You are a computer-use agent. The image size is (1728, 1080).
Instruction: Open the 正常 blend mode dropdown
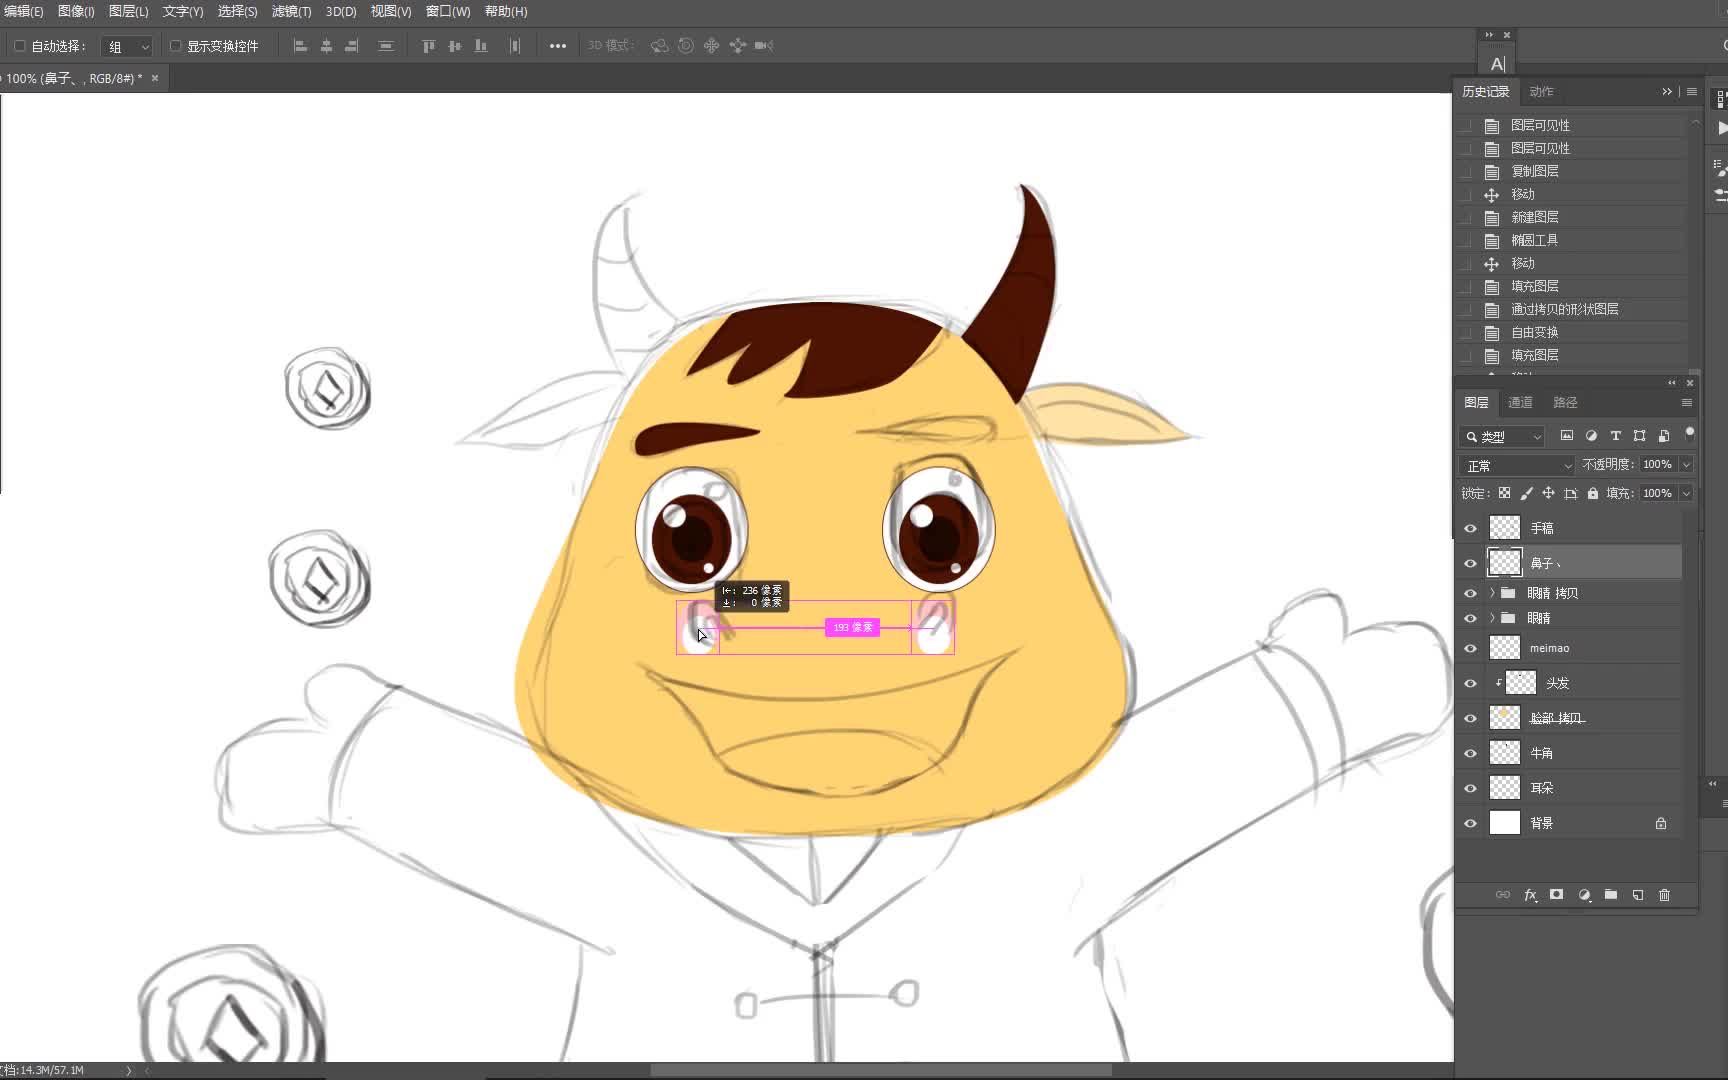(1517, 466)
